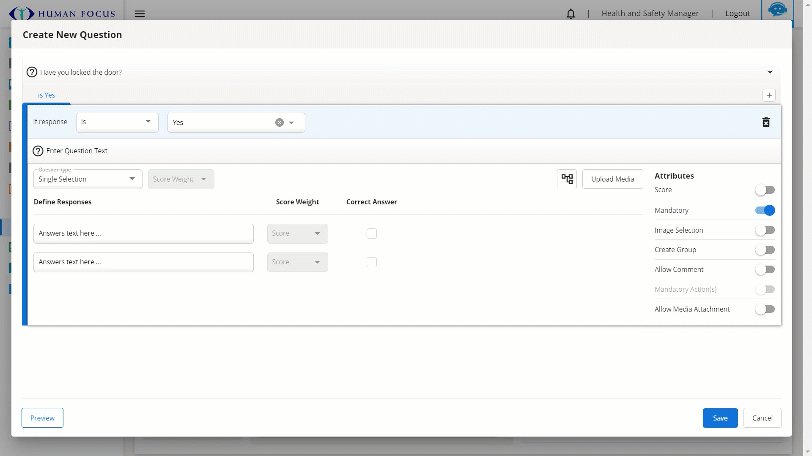Screen dimensions: 812x456
Task: Disable the Mandatory toggle
Action: tap(765, 211)
